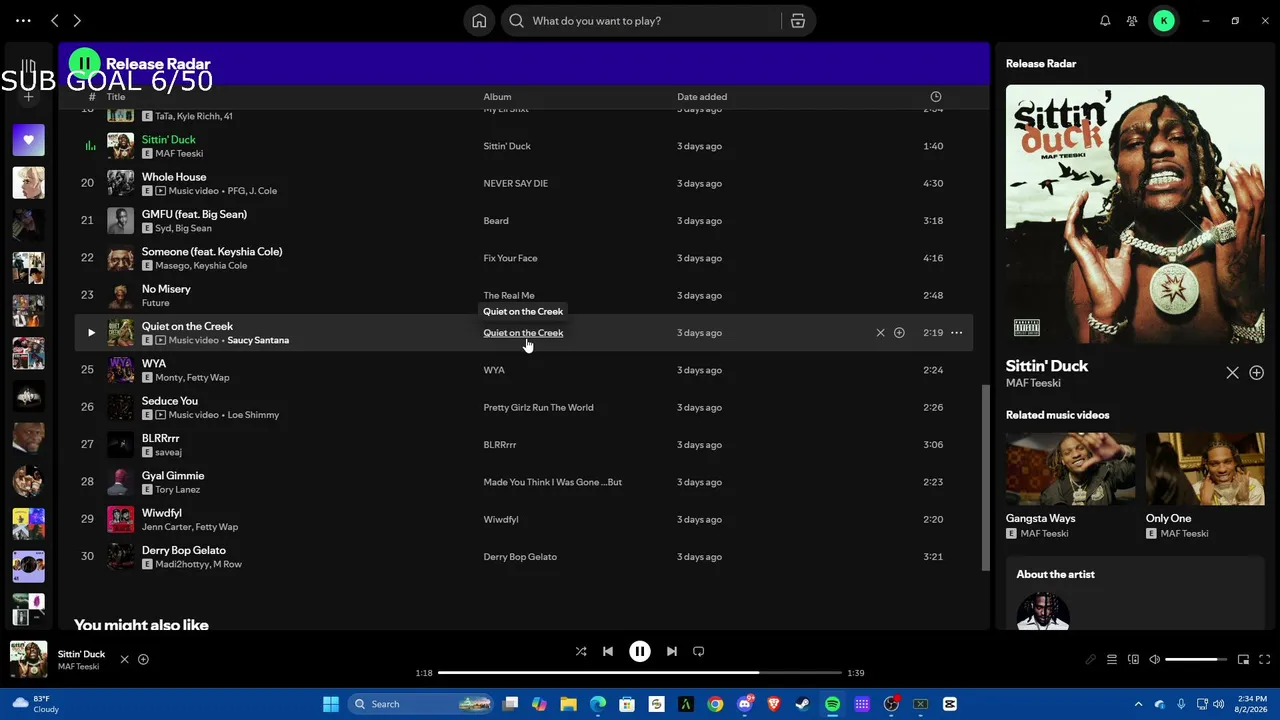Open Spotify from the Windows taskbar
The height and width of the screenshot is (720, 1280).
pyautogui.click(x=832, y=704)
